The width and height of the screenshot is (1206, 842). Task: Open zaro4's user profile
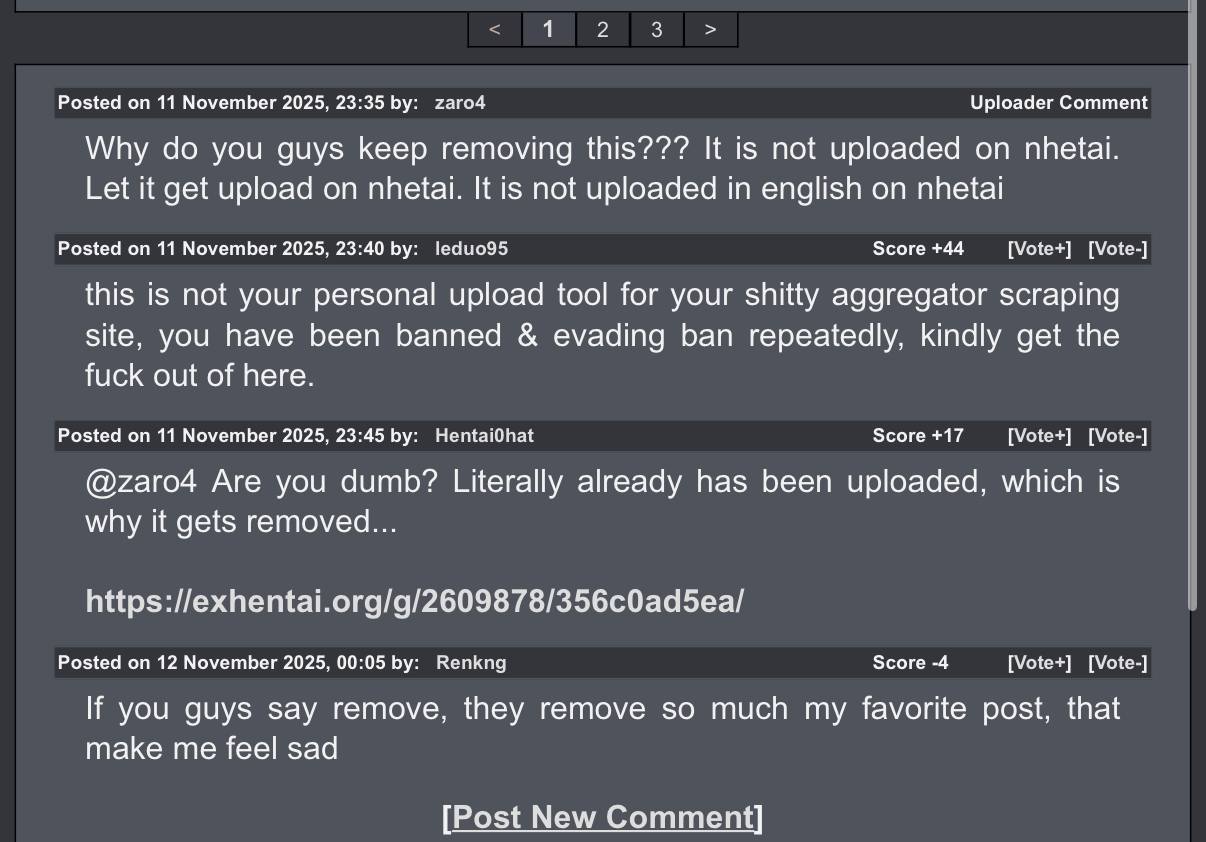pos(460,103)
